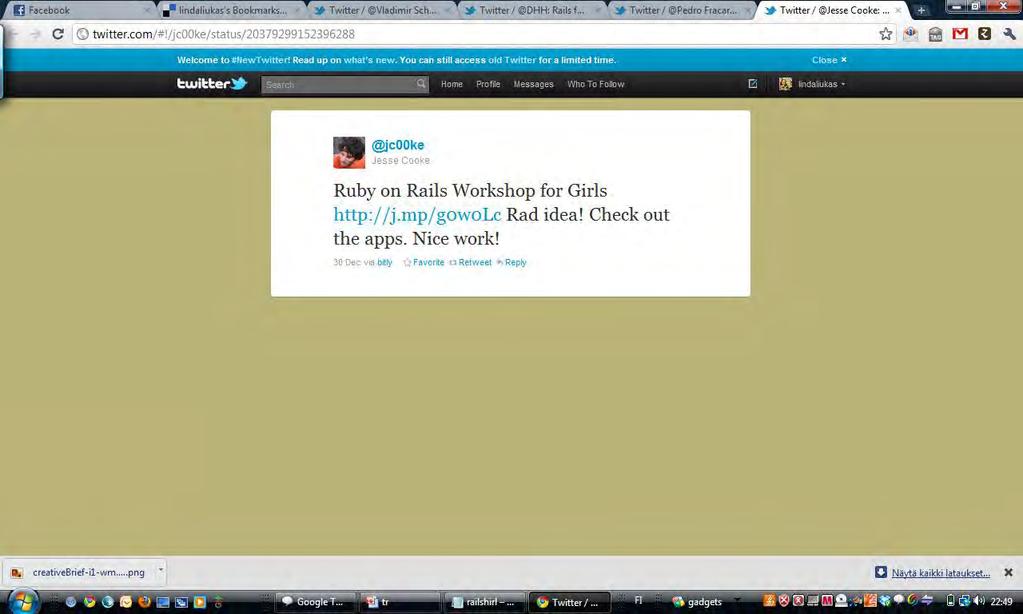Image resolution: width=1023 pixels, height=614 pixels.
Task: Click the FI language indicator
Action: [x=638, y=600]
